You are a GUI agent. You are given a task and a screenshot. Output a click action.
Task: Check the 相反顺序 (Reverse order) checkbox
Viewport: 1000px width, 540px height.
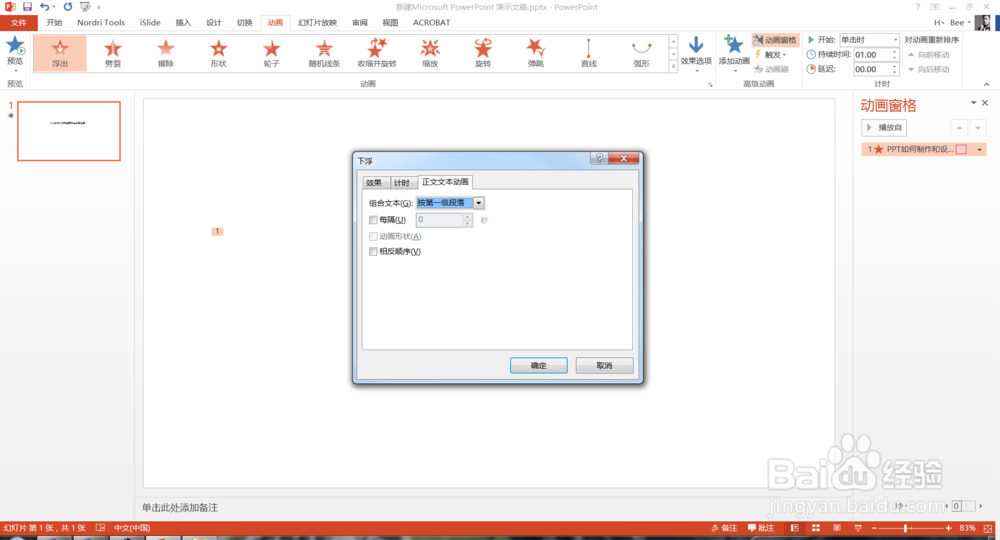pyautogui.click(x=373, y=252)
